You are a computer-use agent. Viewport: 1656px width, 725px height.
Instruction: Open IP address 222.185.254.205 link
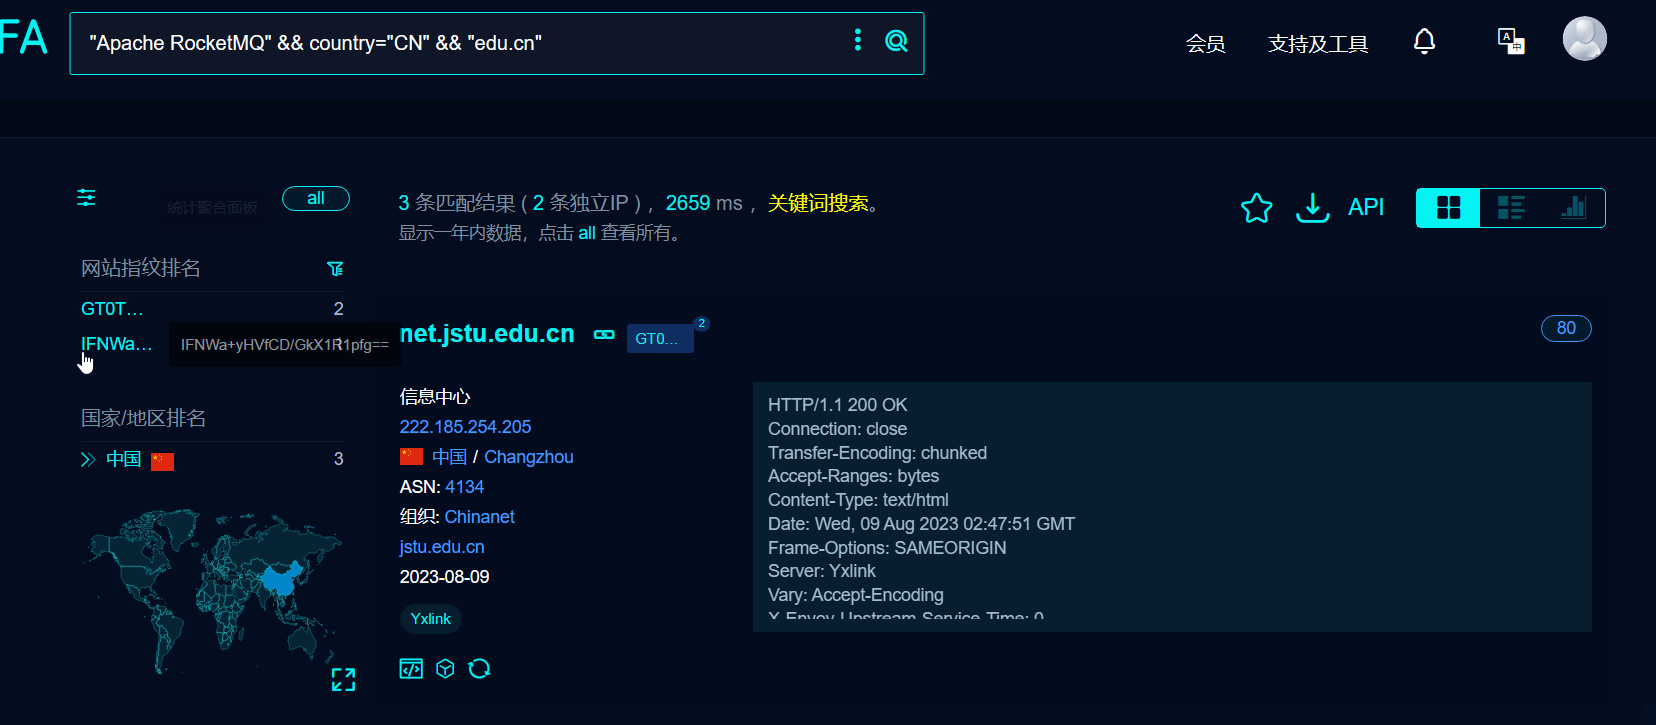point(465,427)
